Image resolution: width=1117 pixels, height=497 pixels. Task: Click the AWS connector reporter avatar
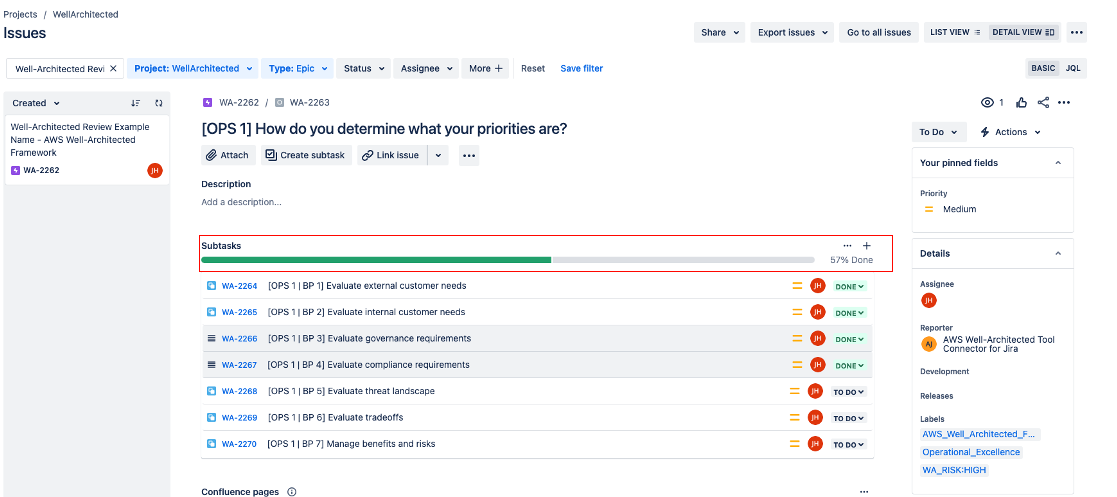(x=928, y=344)
